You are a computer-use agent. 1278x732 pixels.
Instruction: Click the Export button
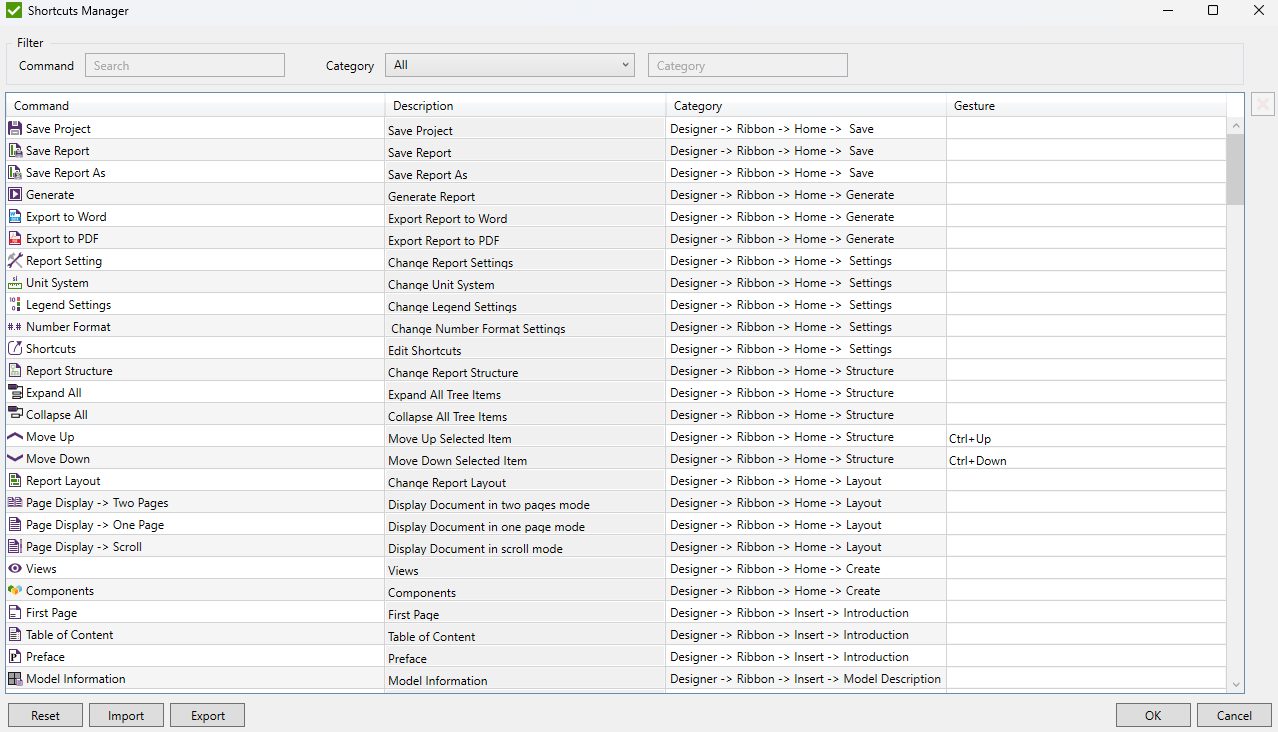(x=207, y=715)
